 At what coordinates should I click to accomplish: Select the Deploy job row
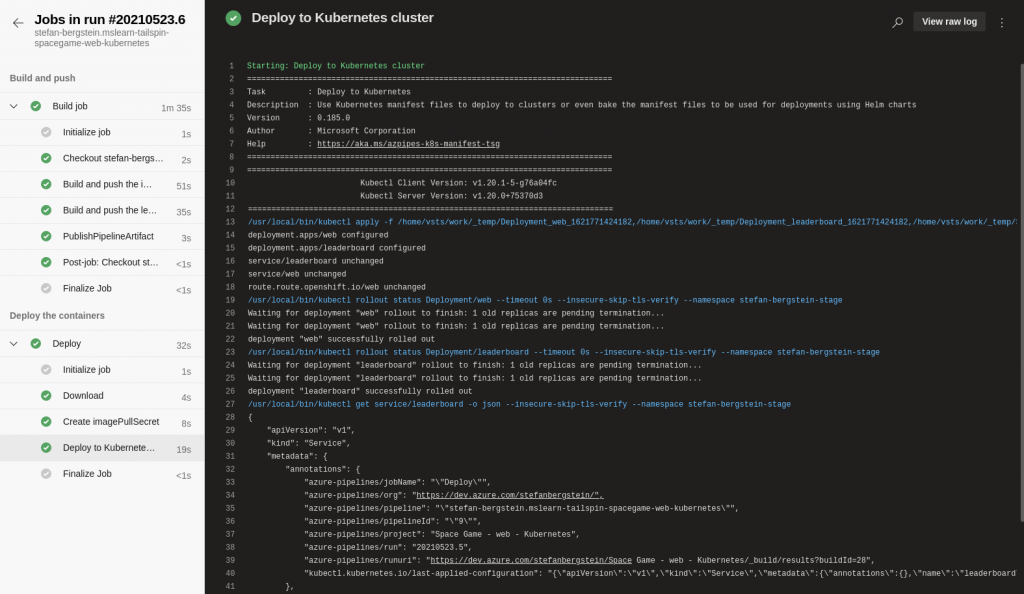tap(102, 344)
